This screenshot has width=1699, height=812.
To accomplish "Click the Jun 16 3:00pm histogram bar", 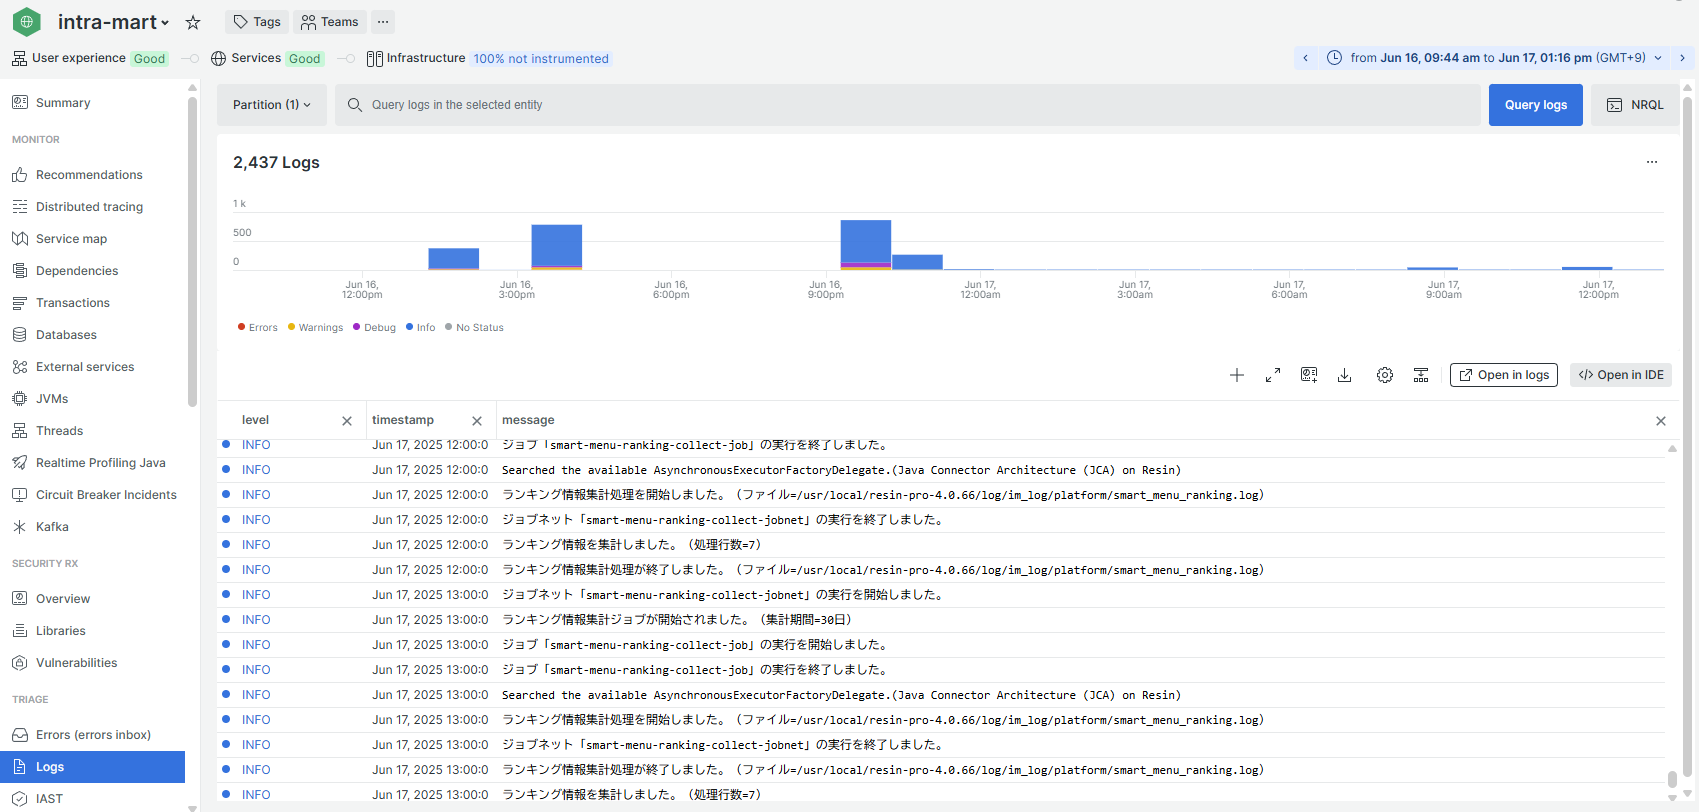I will [x=557, y=247].
